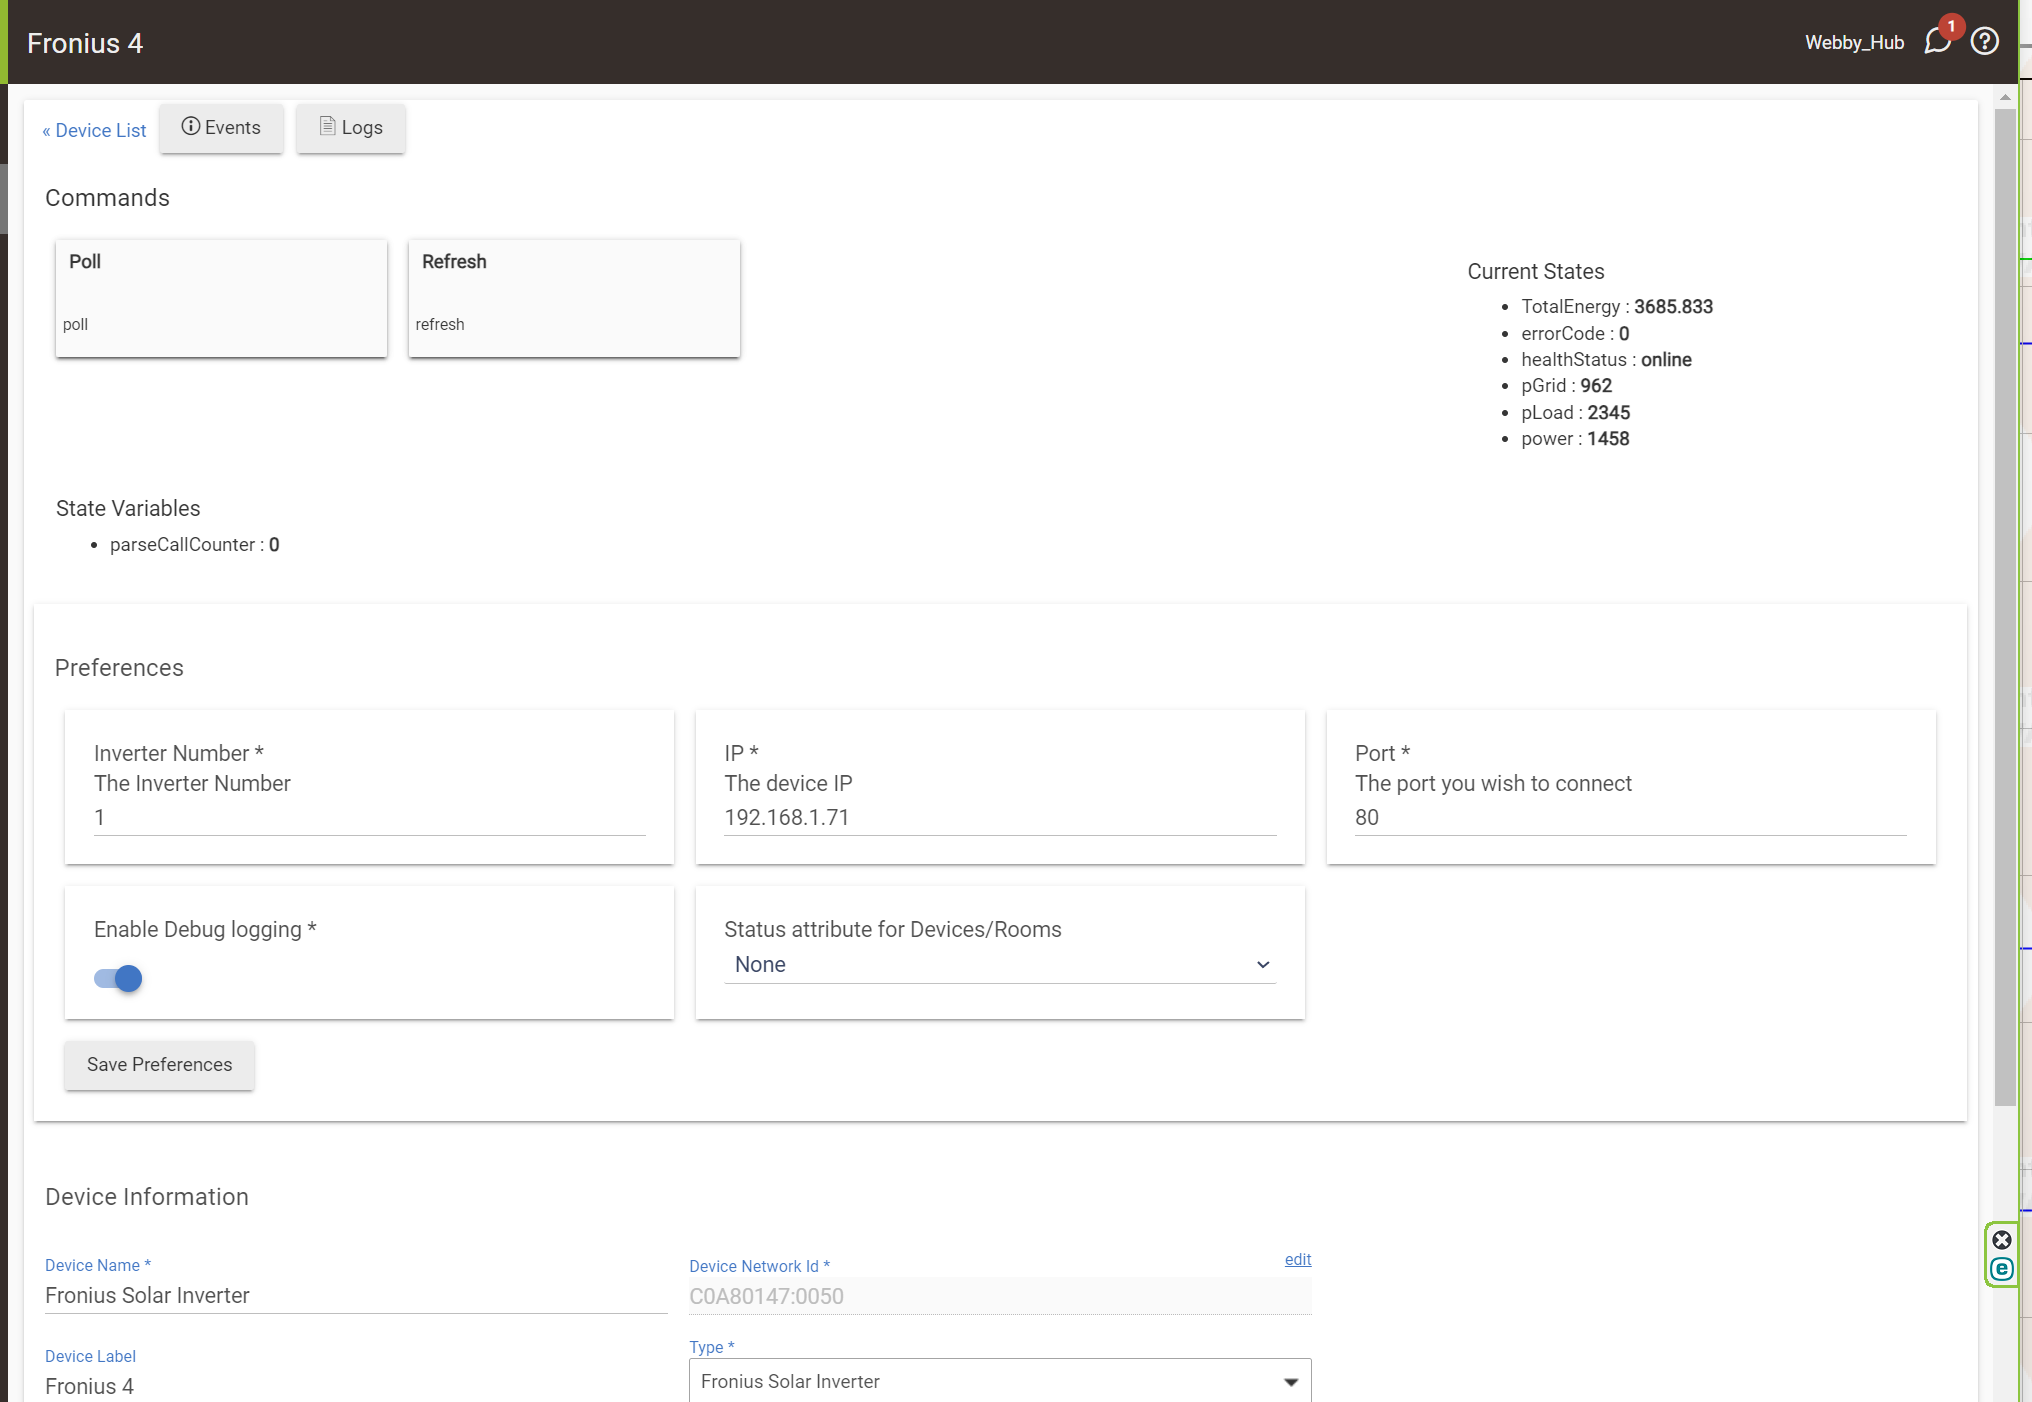2032x1402 pixels.
Task: Open the notifications chat bubble icon
Action: [1937, 41]
